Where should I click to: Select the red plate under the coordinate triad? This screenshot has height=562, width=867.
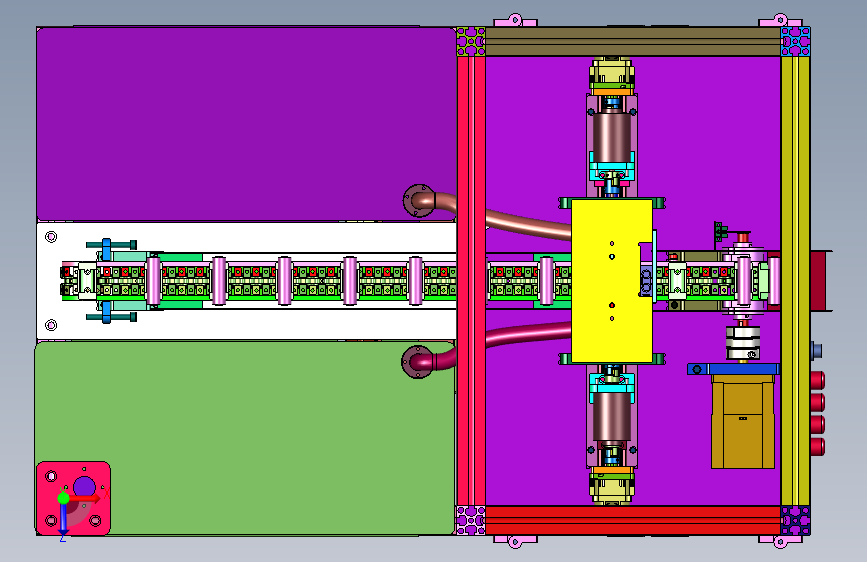click(74, 498)
